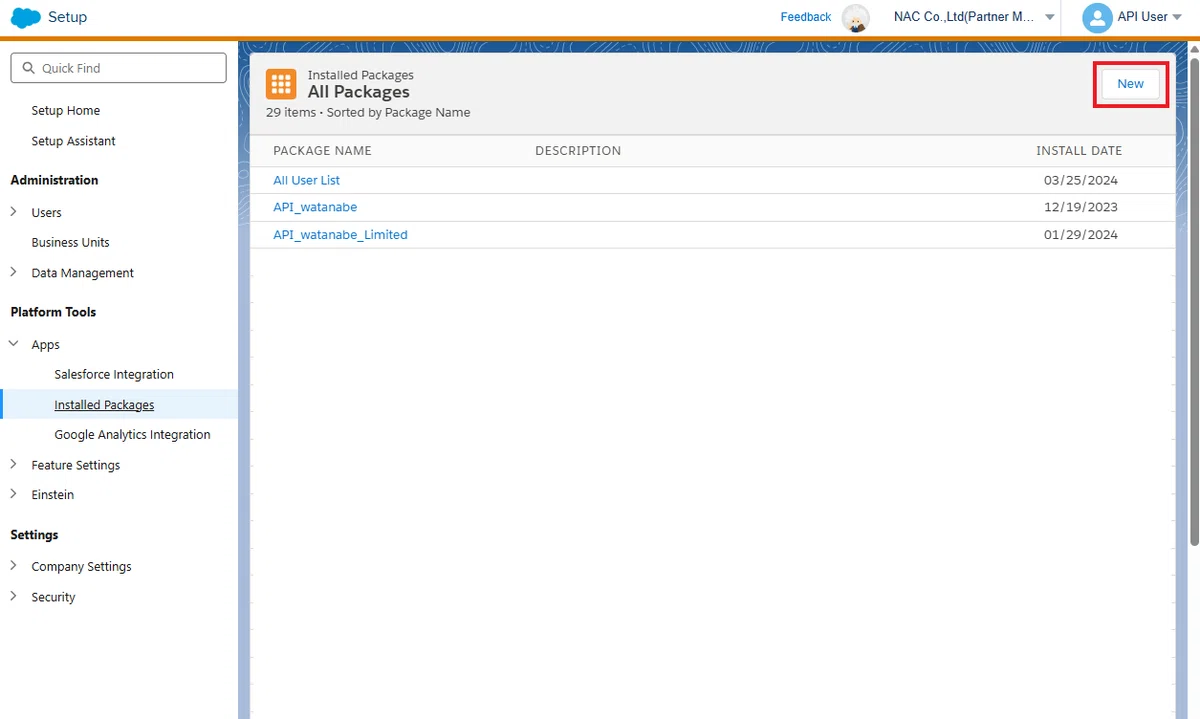Click the vertical page scrollbar
Screen dimensions: 1200x719
click(x=1194, y=300)
